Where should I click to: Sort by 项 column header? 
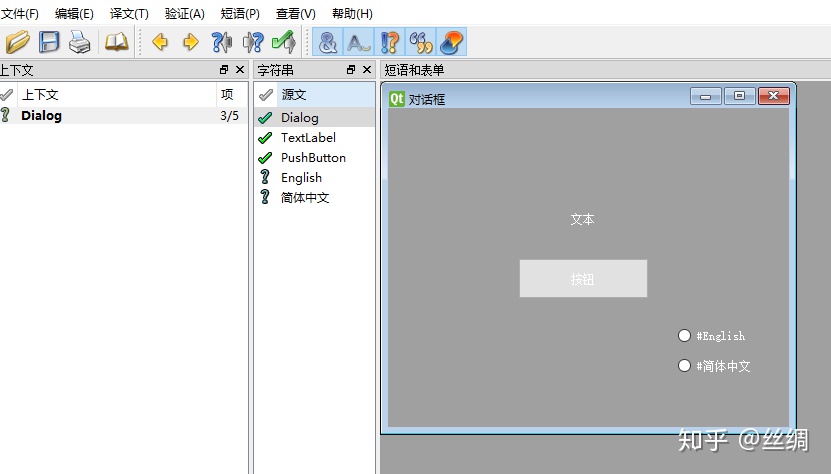(x=232, y=94)
